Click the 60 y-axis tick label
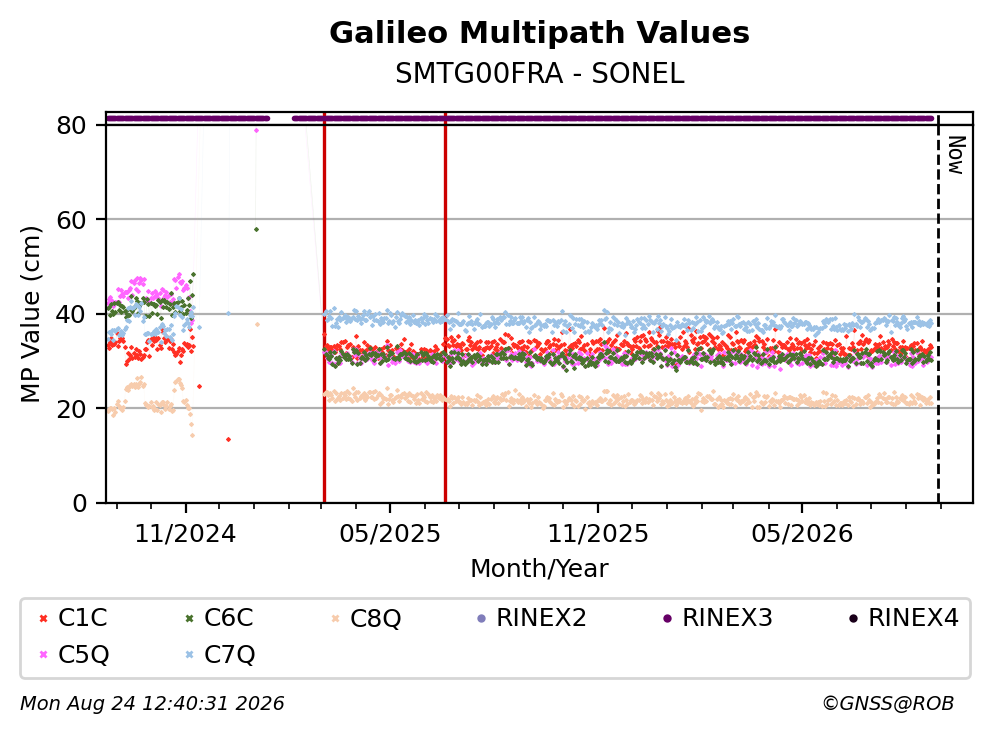The image size is (993, 734). 71,220
